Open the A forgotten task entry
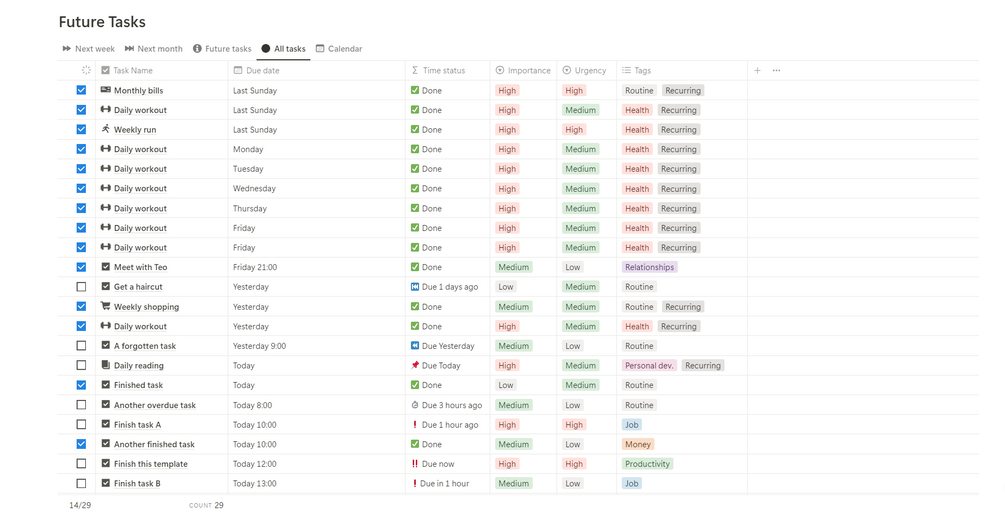This screenshot has height=513, width=1005. 144,346
